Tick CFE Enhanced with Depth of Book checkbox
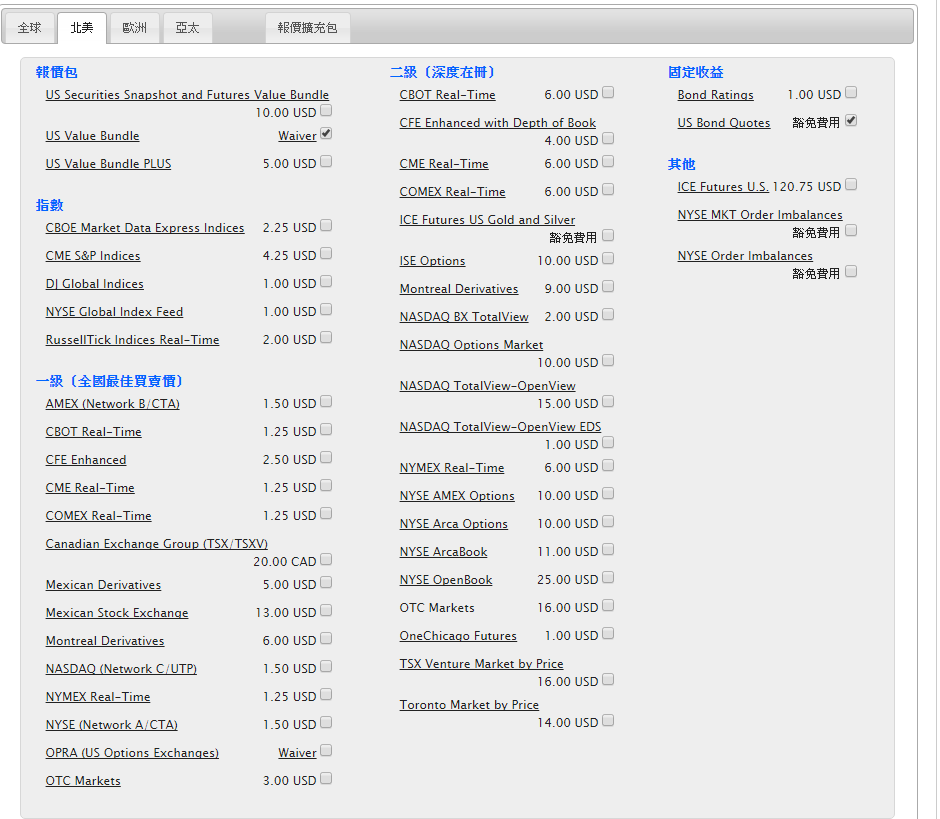The height and width of the screenshot is (819, 940). pyautogui.click(x=608, y=138)
